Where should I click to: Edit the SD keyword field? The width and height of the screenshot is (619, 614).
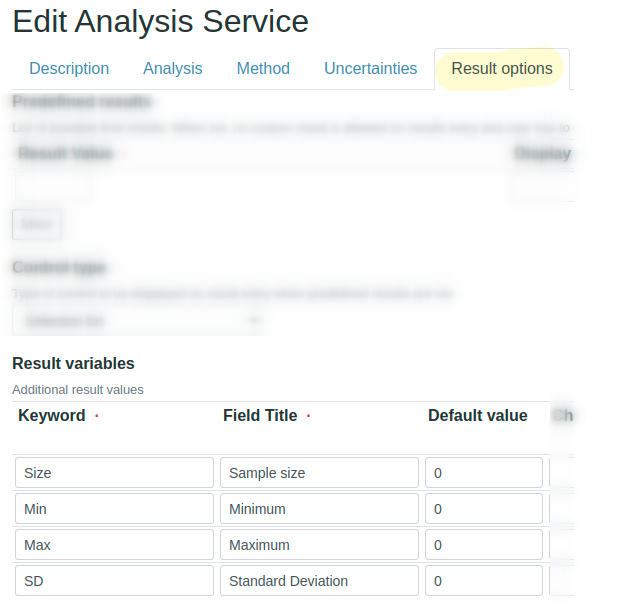115,581
